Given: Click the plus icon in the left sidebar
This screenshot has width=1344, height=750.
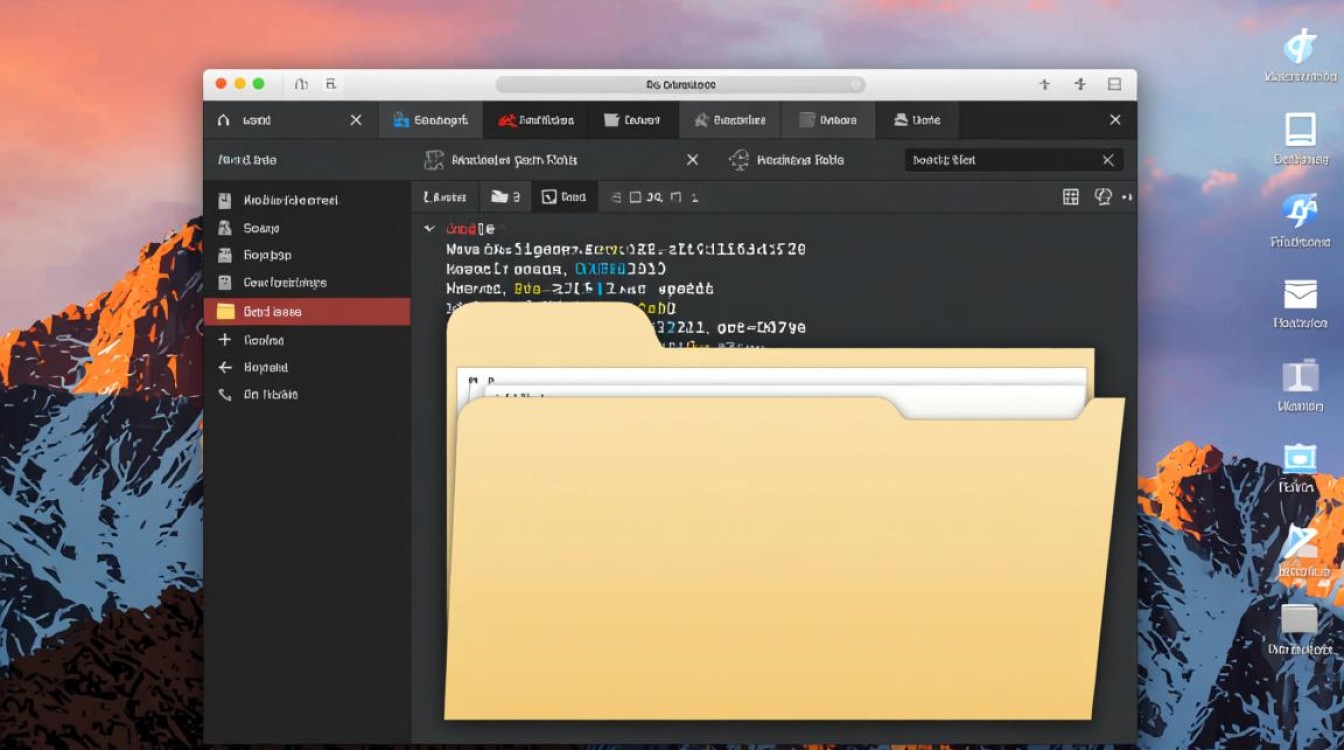Looking at the screenshot, I should pyautogui.click(x=225, y=340).
